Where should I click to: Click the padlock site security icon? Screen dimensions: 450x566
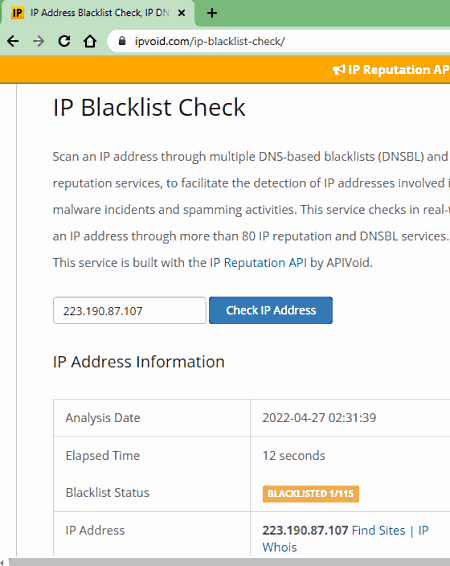[x=122, y=41]
